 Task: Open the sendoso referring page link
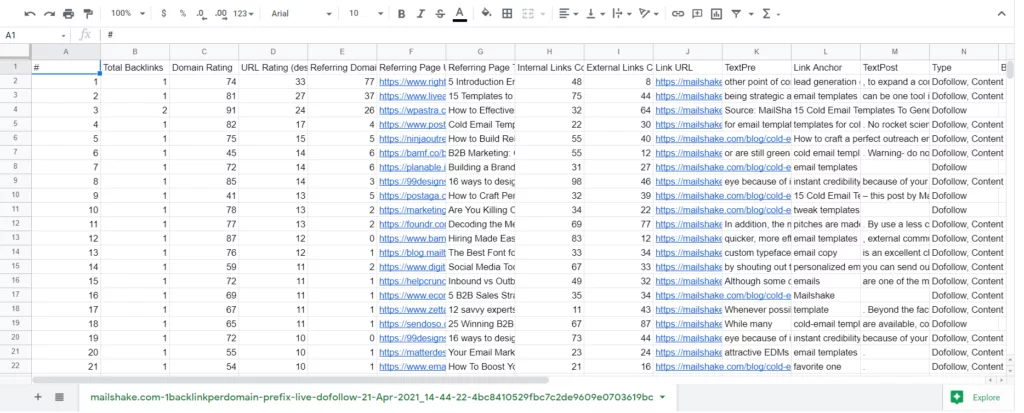coord(412,324)
